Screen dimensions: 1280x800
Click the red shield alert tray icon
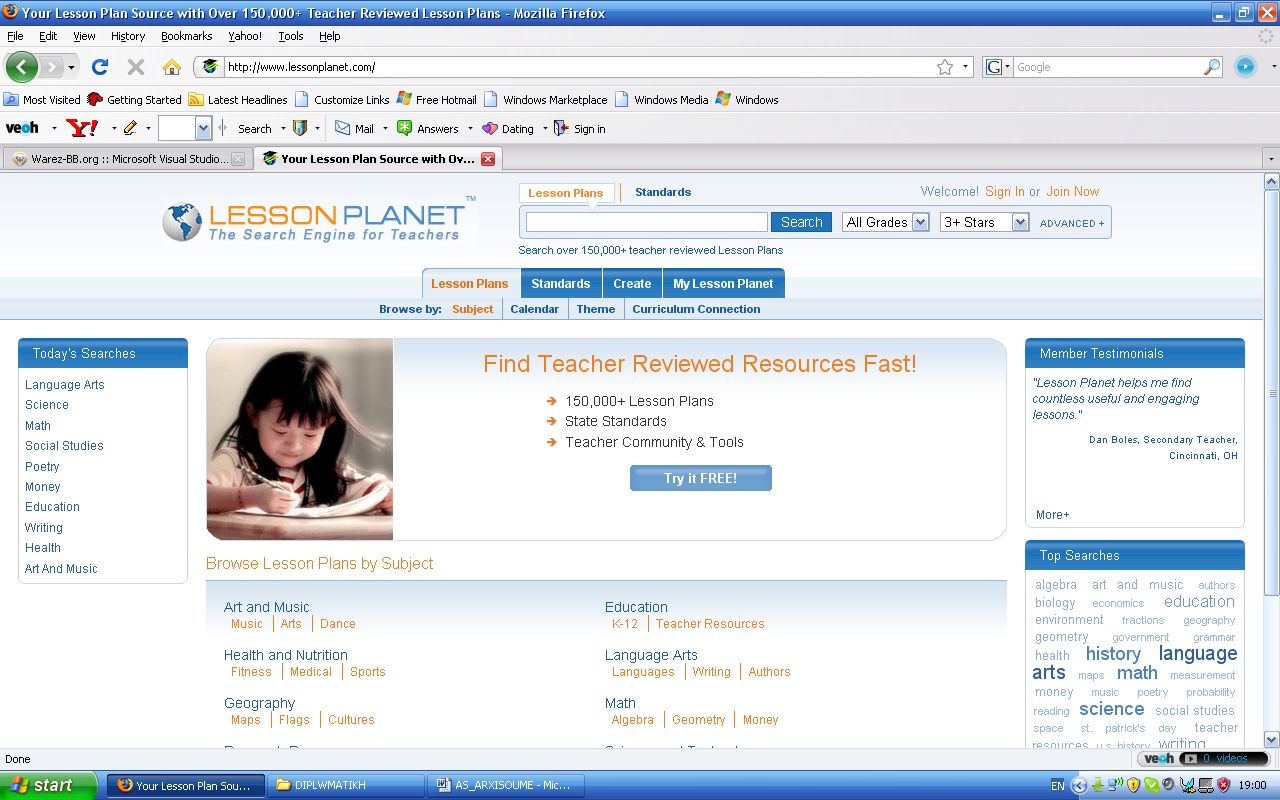point(1224,785)
